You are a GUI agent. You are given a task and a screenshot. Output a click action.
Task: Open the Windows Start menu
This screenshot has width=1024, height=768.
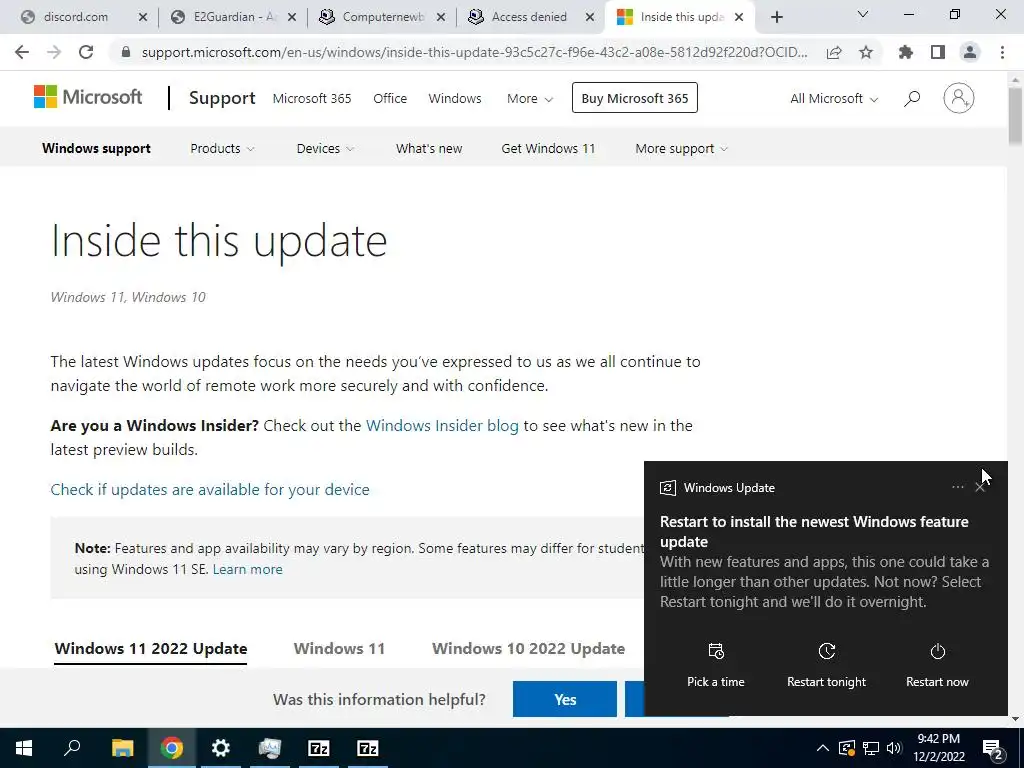coord(24,748)
